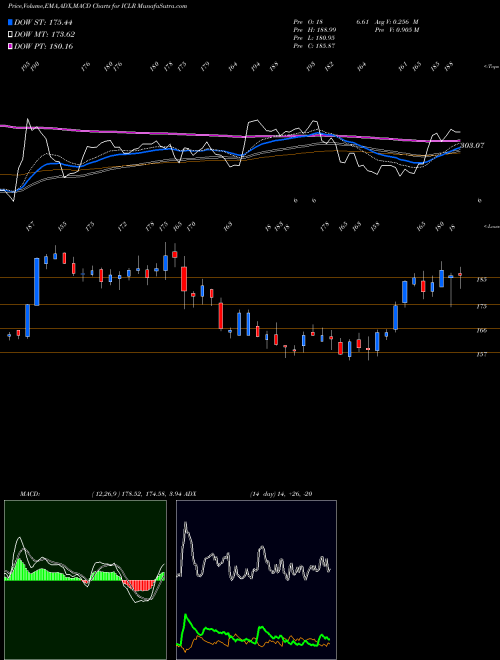Click the 166 price axis label
The height and width of the screenshot is (660, 500).
(x=481, y=330)
